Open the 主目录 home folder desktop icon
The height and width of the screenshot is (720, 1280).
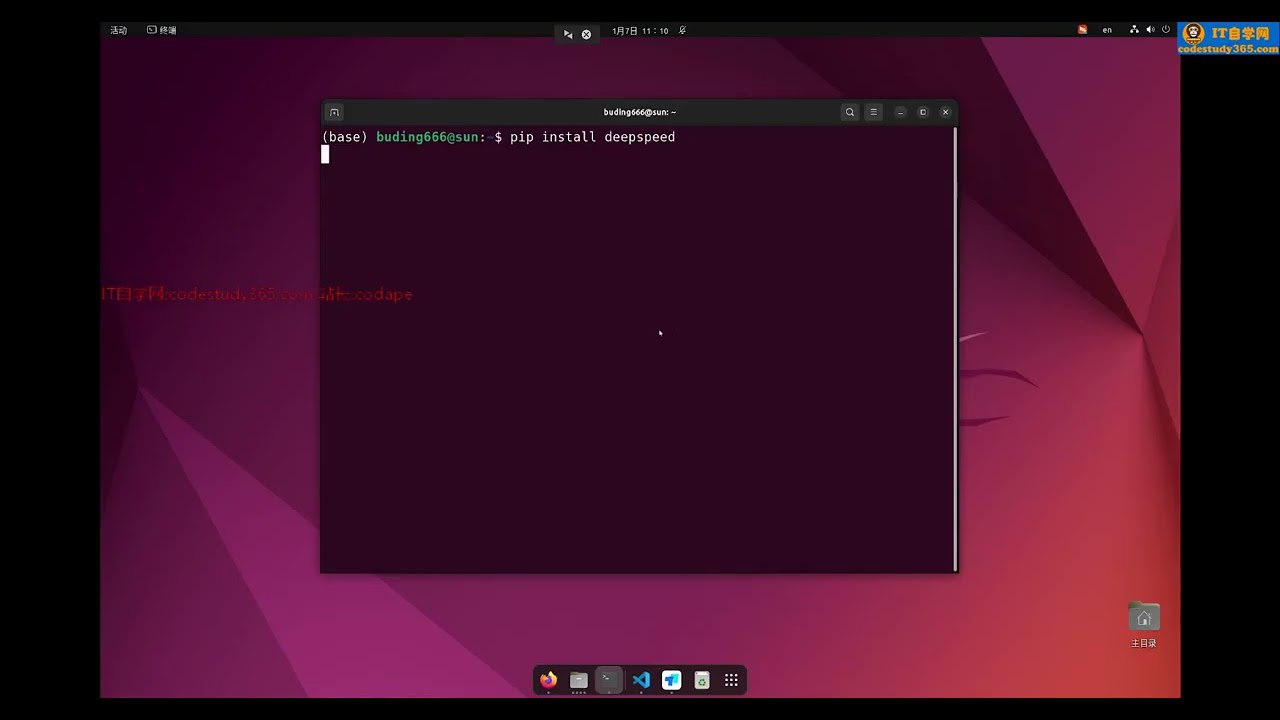(1144, 625)
